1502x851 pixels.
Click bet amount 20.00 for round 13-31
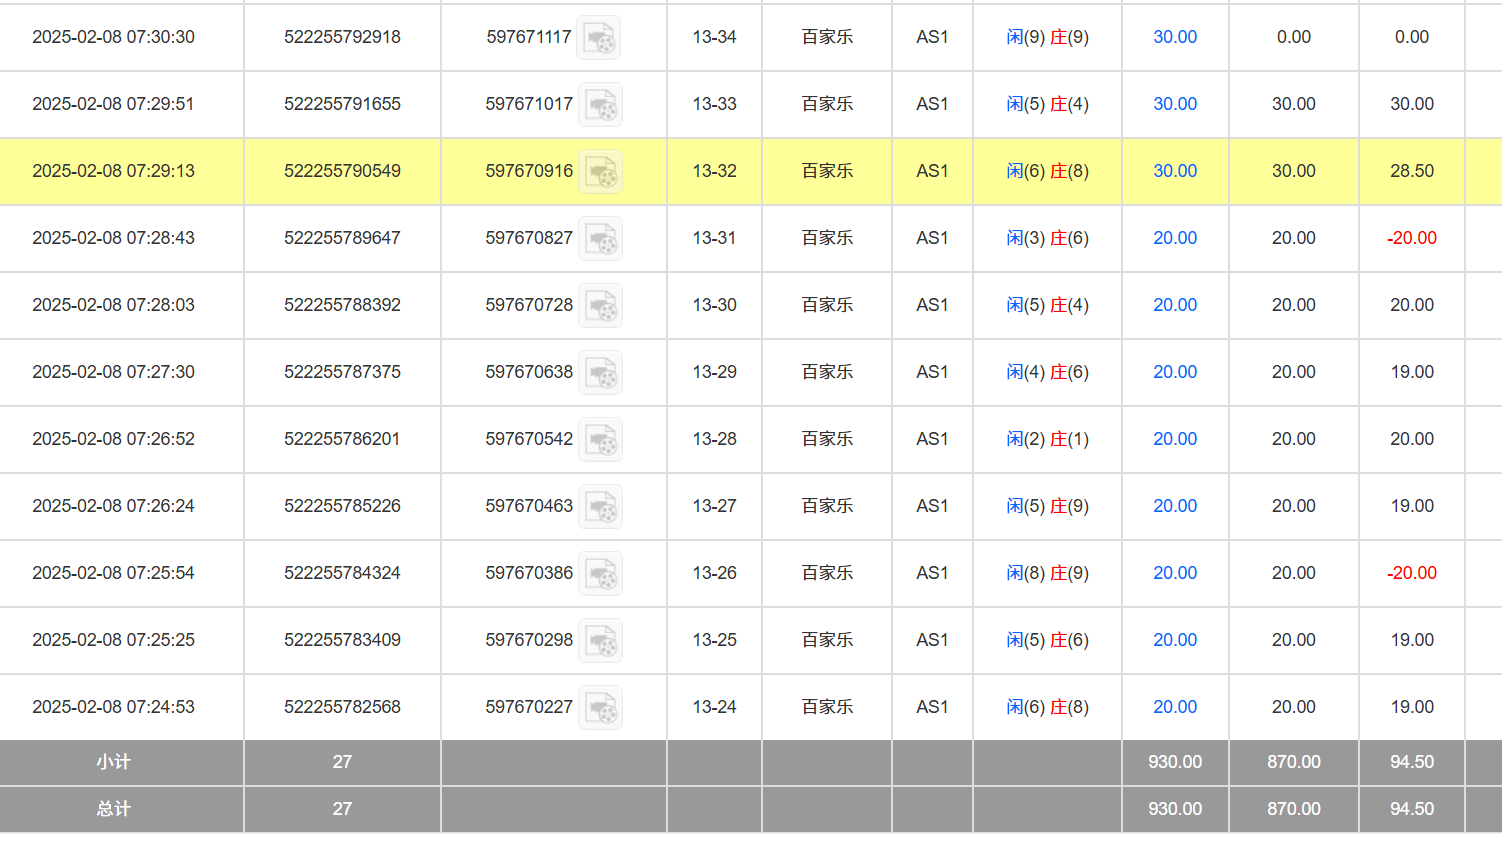[1174, 238]
